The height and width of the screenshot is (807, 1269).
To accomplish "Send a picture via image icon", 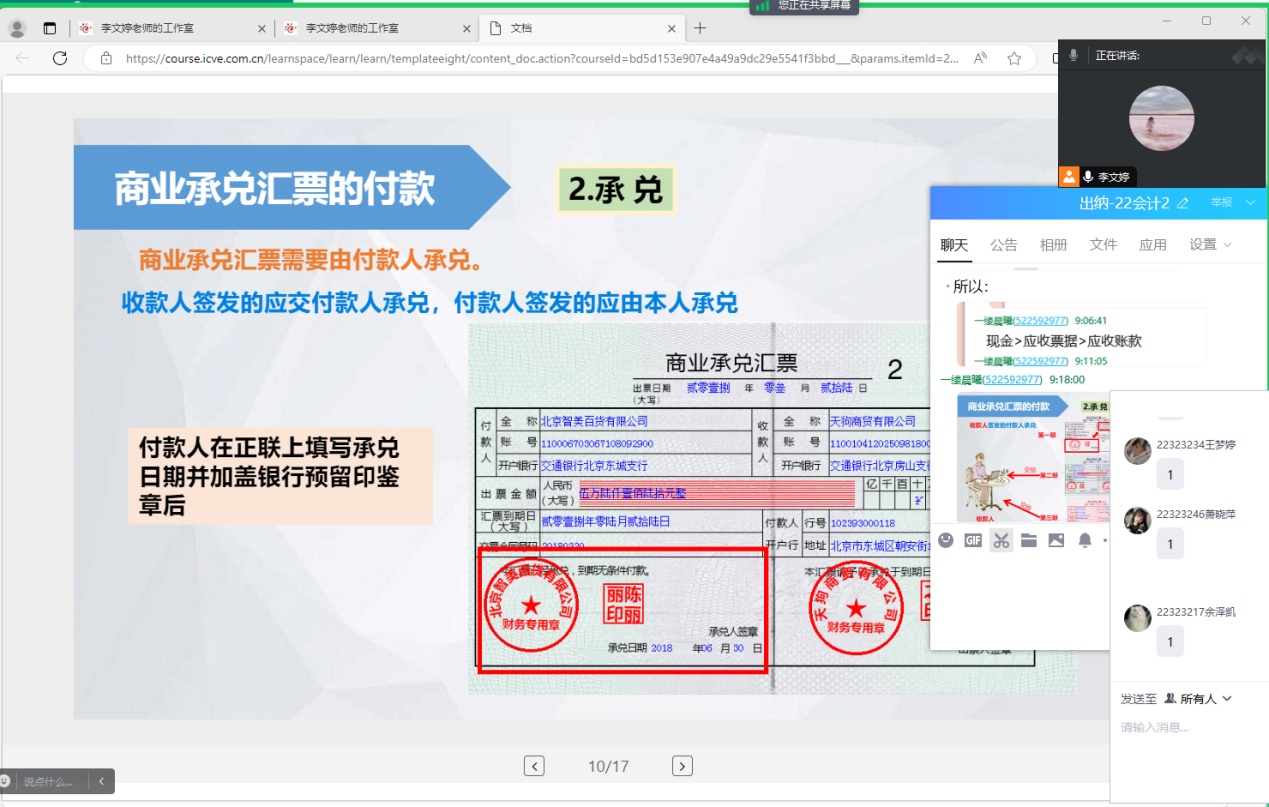I will [1056, 540].
